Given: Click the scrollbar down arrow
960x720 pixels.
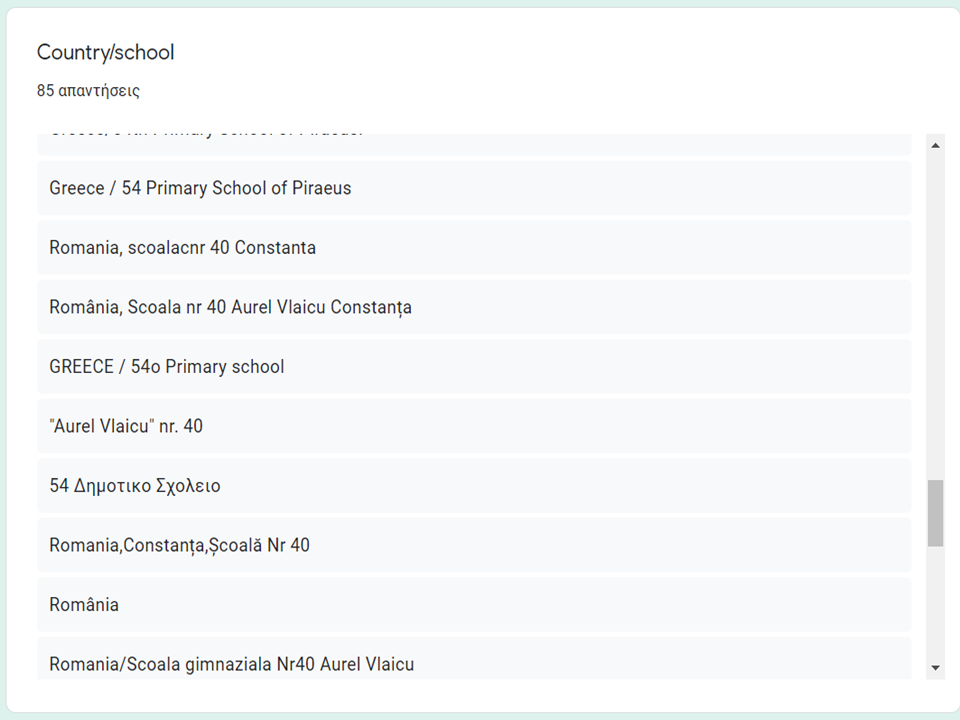Looking at the screenshot, I should tap(936, 667).
